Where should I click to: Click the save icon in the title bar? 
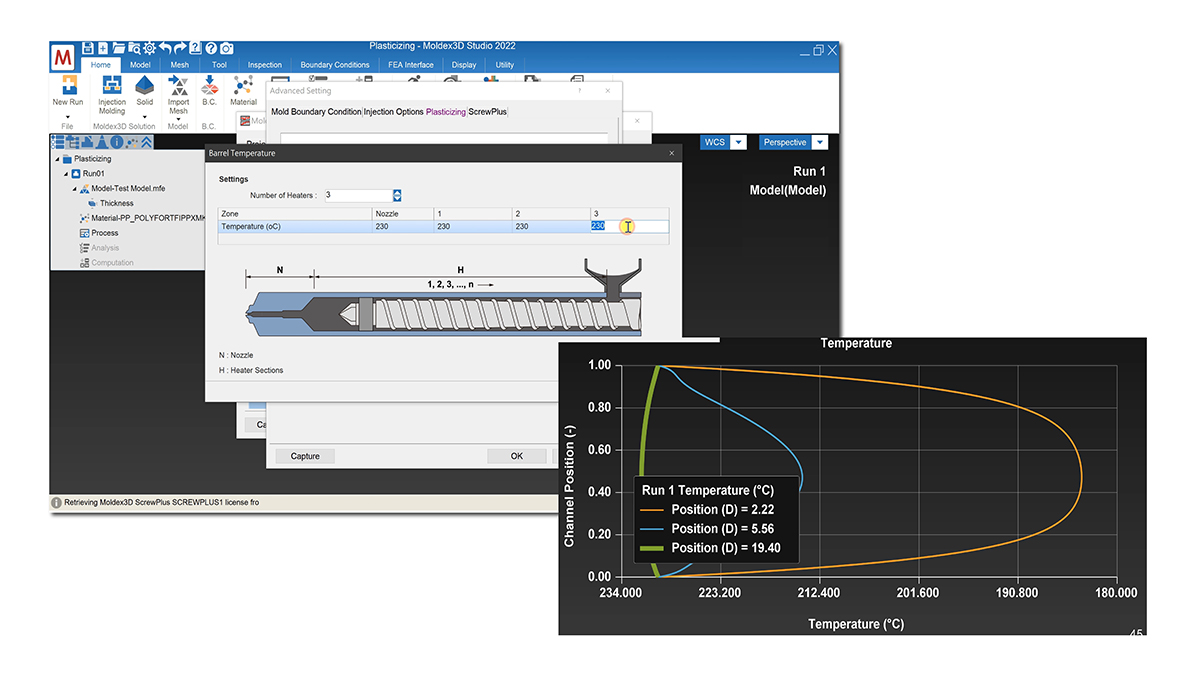point(88,48)
